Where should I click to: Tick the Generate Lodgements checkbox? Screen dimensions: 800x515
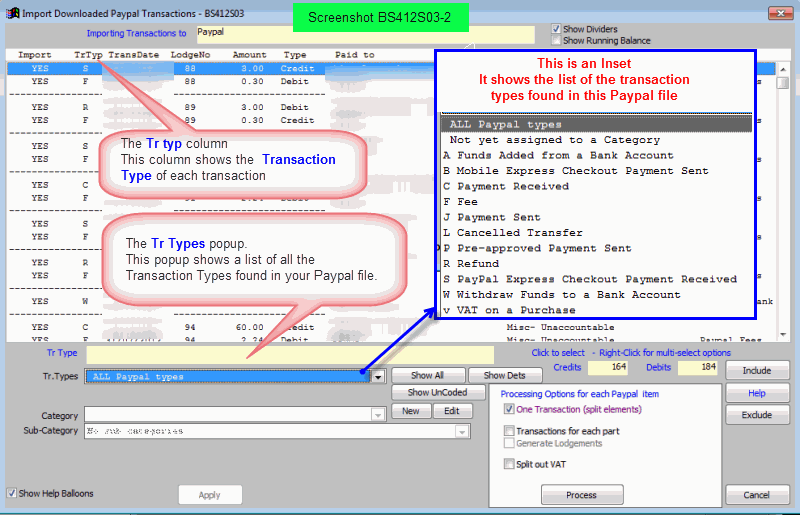[509, 443]
